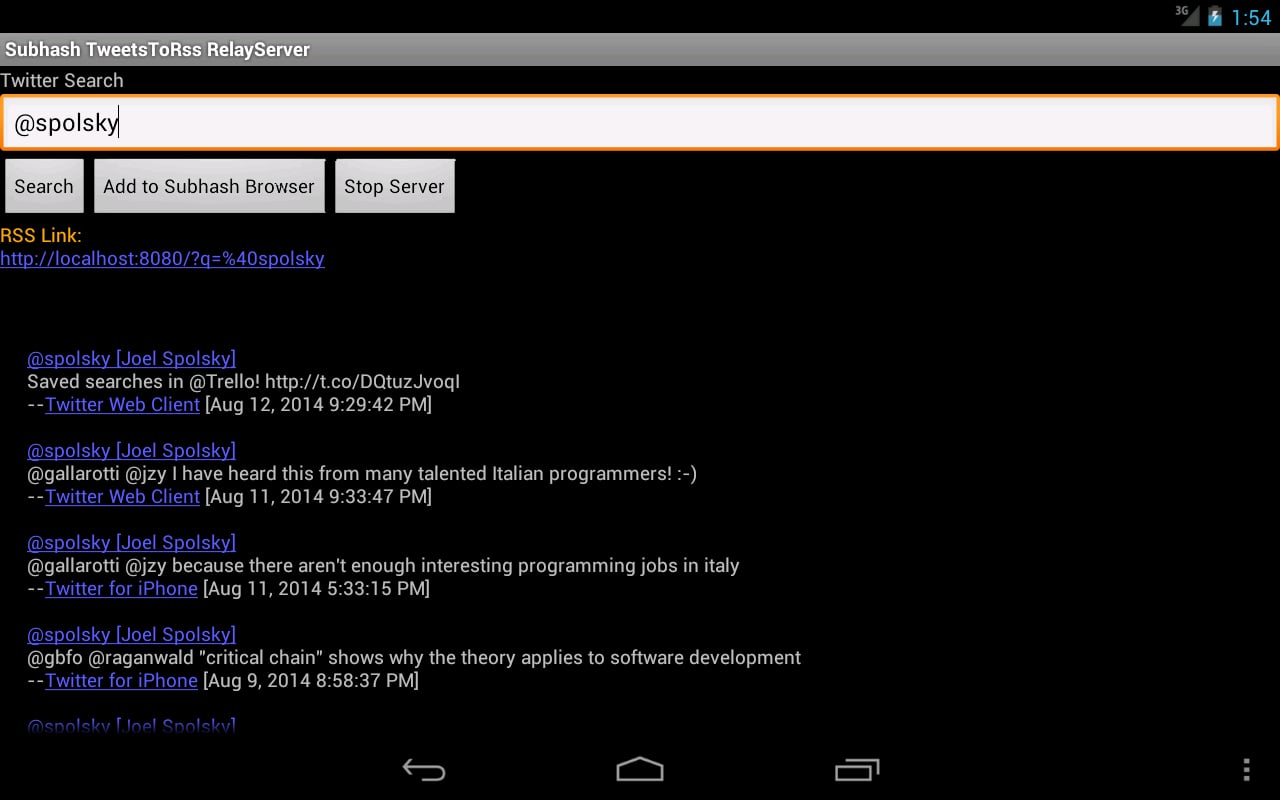1280x800 pixels.
Task: Open Twitter Web Client link dated Aug 11 9:33:47
Action: 122,496
